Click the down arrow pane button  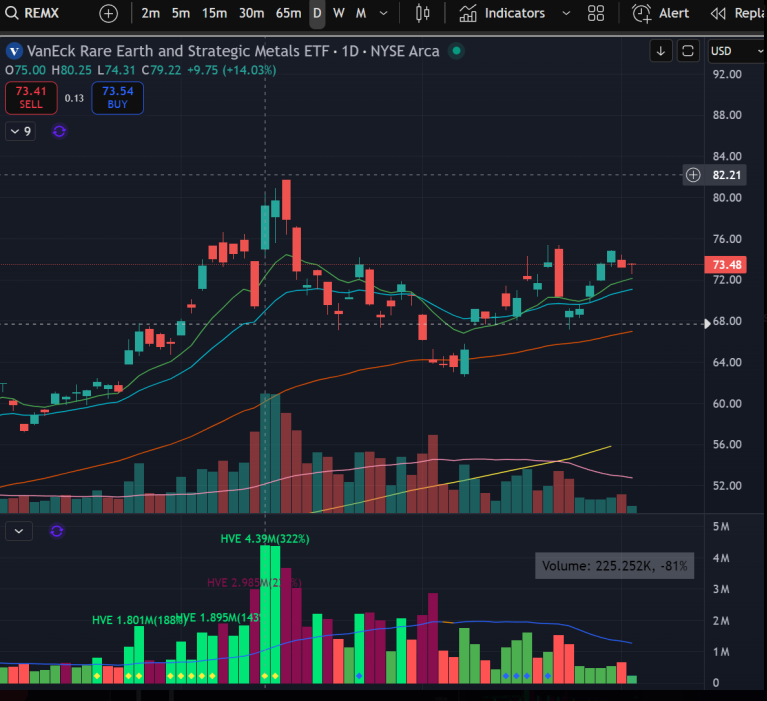[660, 51]
